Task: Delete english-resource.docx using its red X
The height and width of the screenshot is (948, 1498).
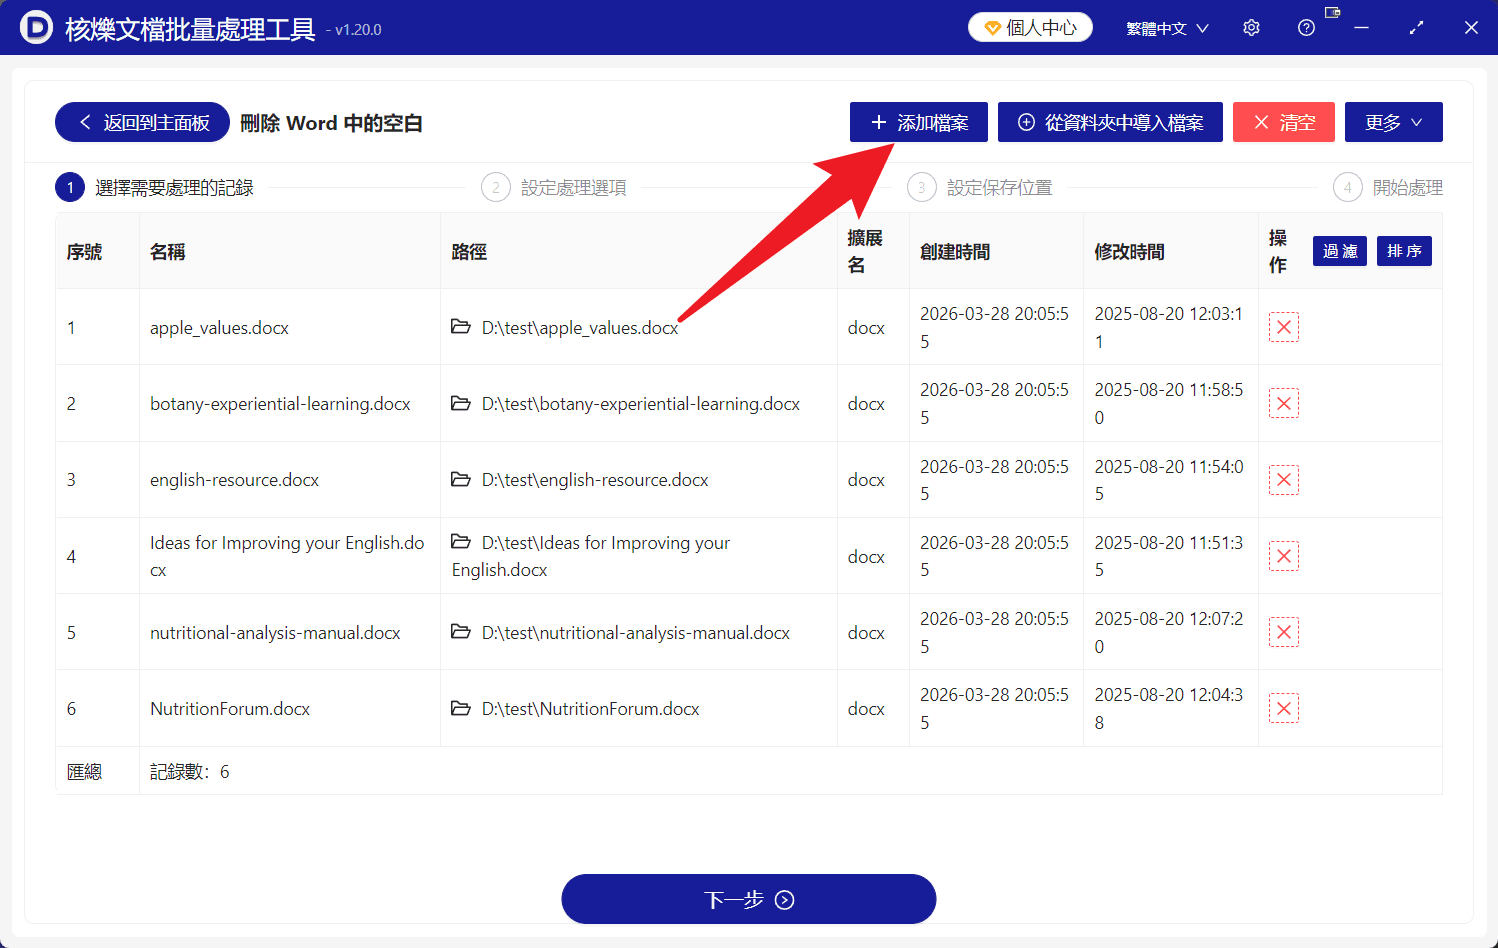Action: [1284, 479]
